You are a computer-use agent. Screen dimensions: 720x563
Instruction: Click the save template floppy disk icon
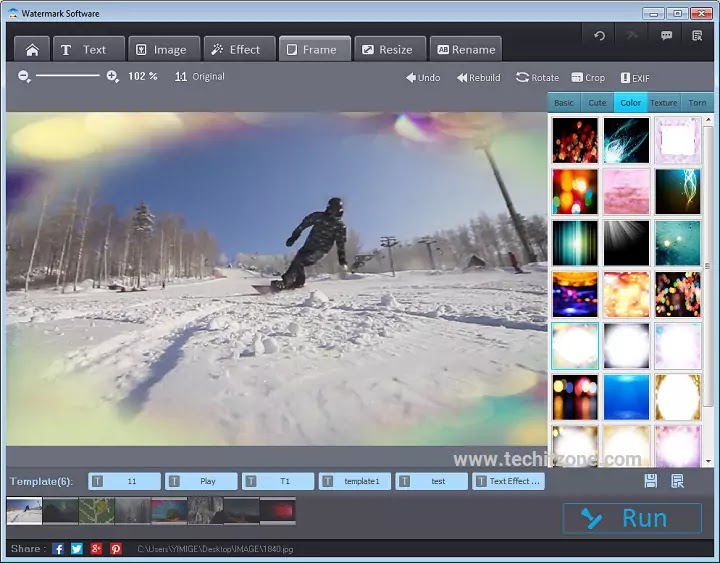(x=651, y=481)
